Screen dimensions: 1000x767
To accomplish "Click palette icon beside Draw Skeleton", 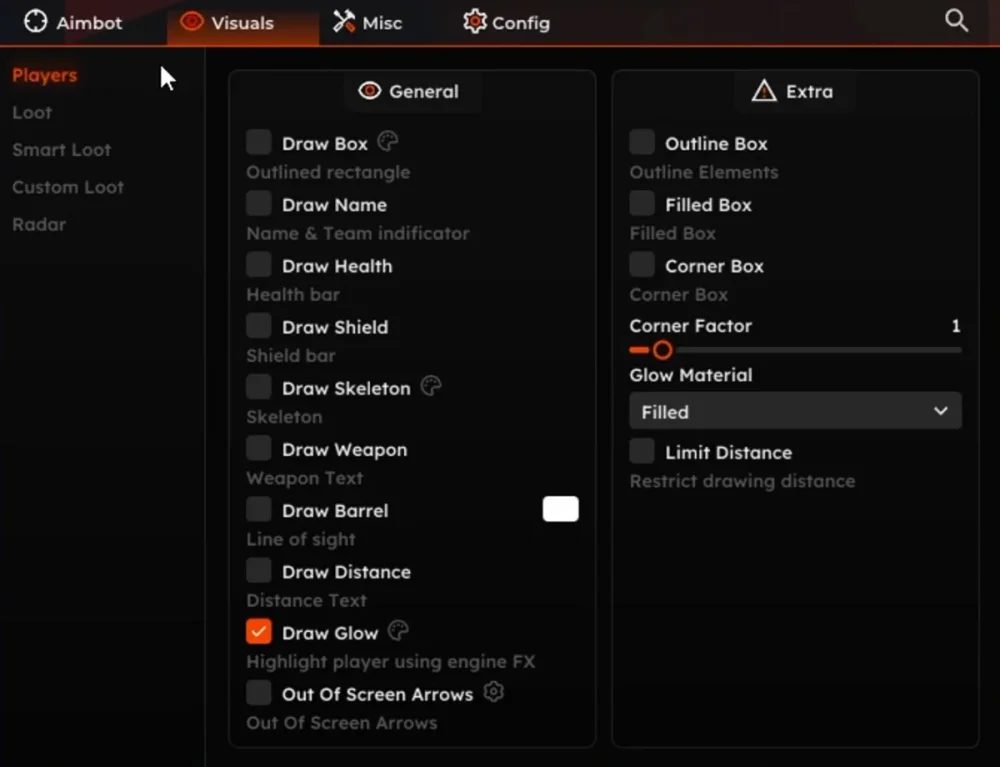I will point(431,387).
